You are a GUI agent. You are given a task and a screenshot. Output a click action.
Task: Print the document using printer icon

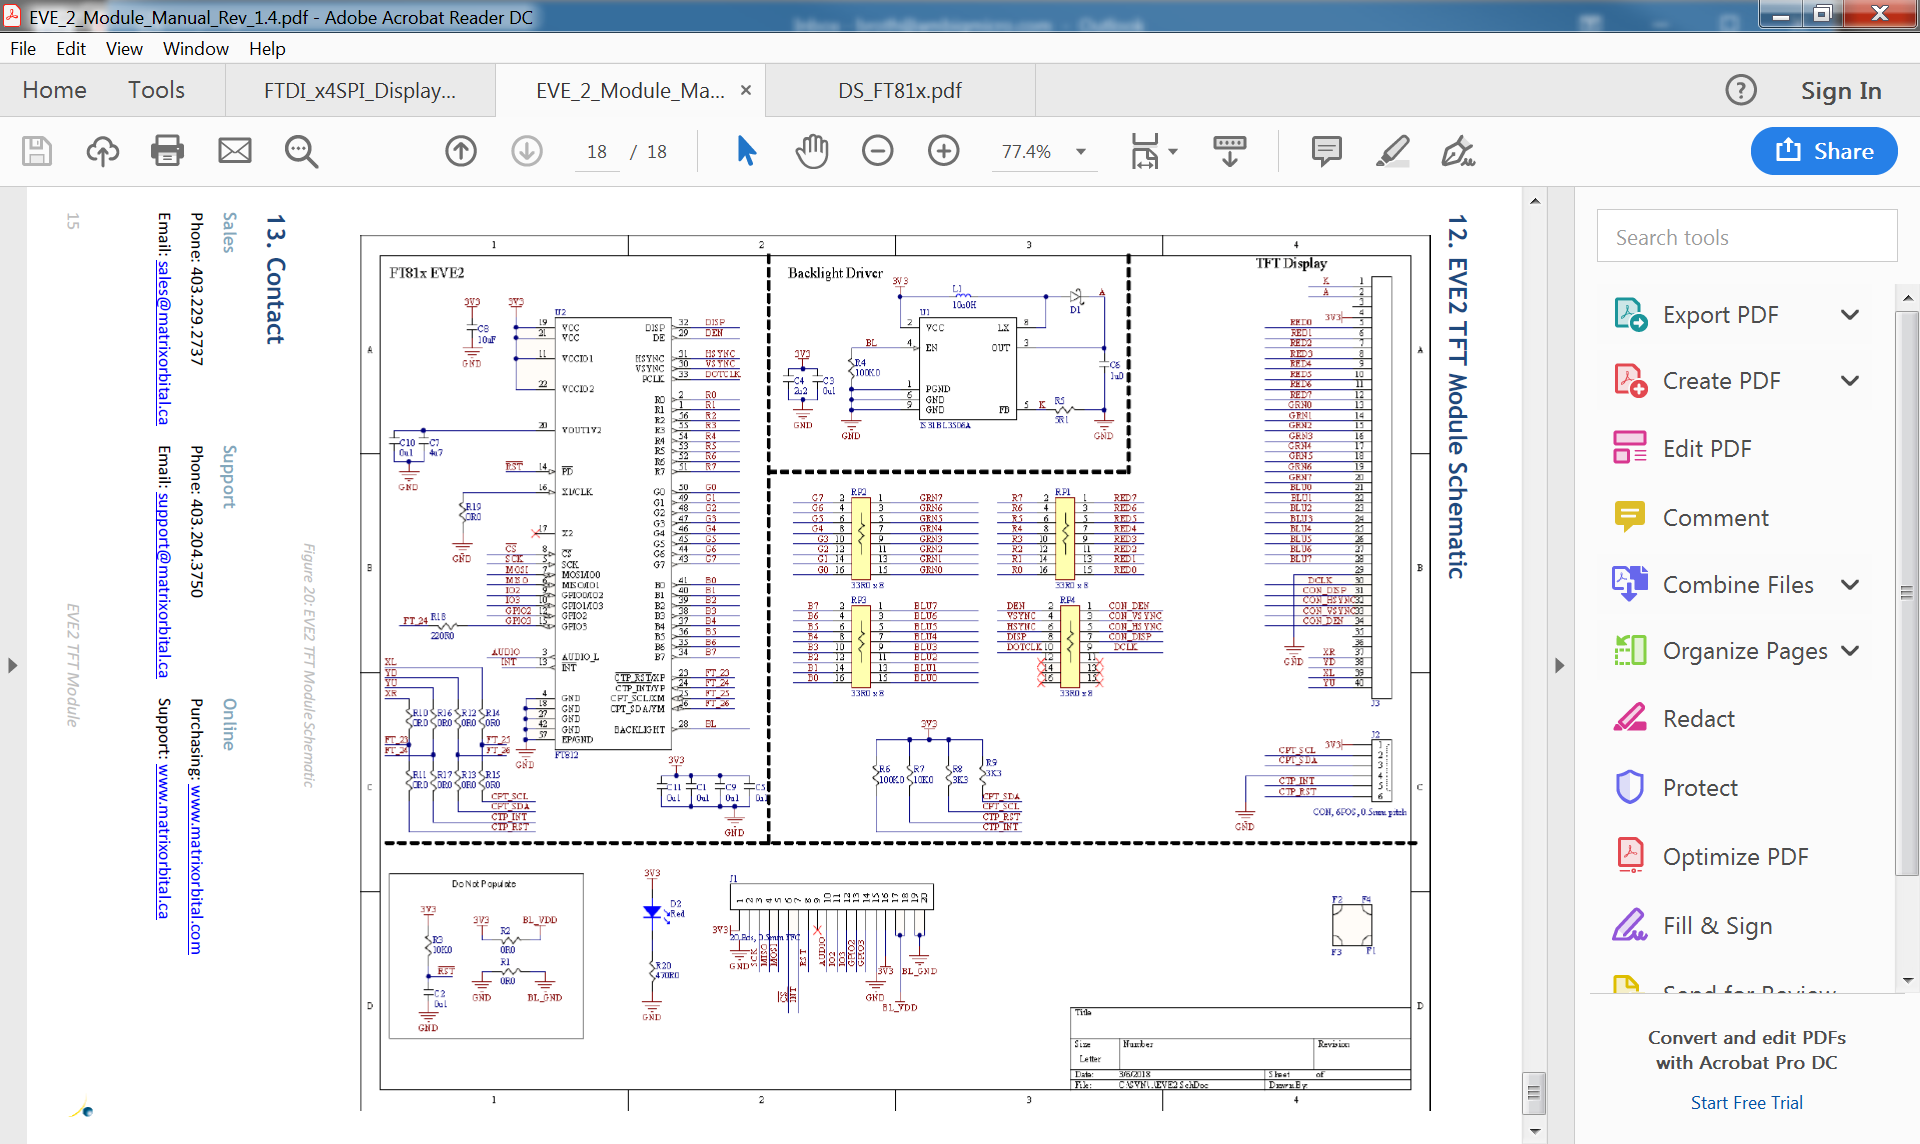(167, 151)
